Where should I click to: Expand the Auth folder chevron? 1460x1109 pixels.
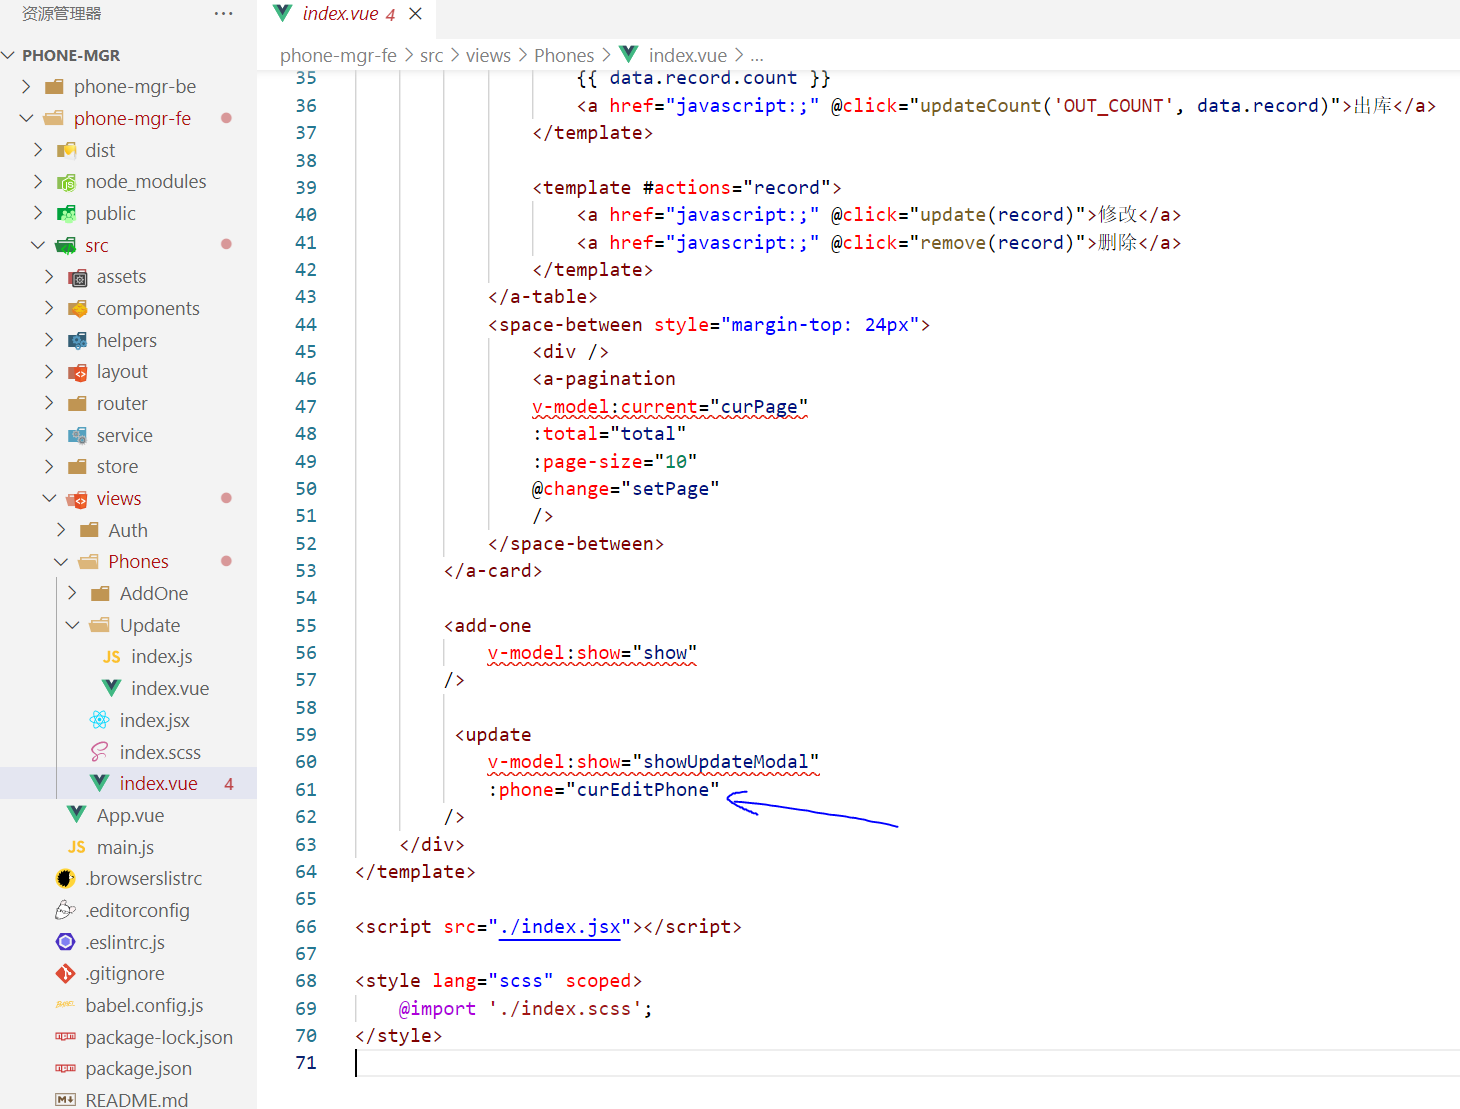pyautogui.click(x=61, y=531)
